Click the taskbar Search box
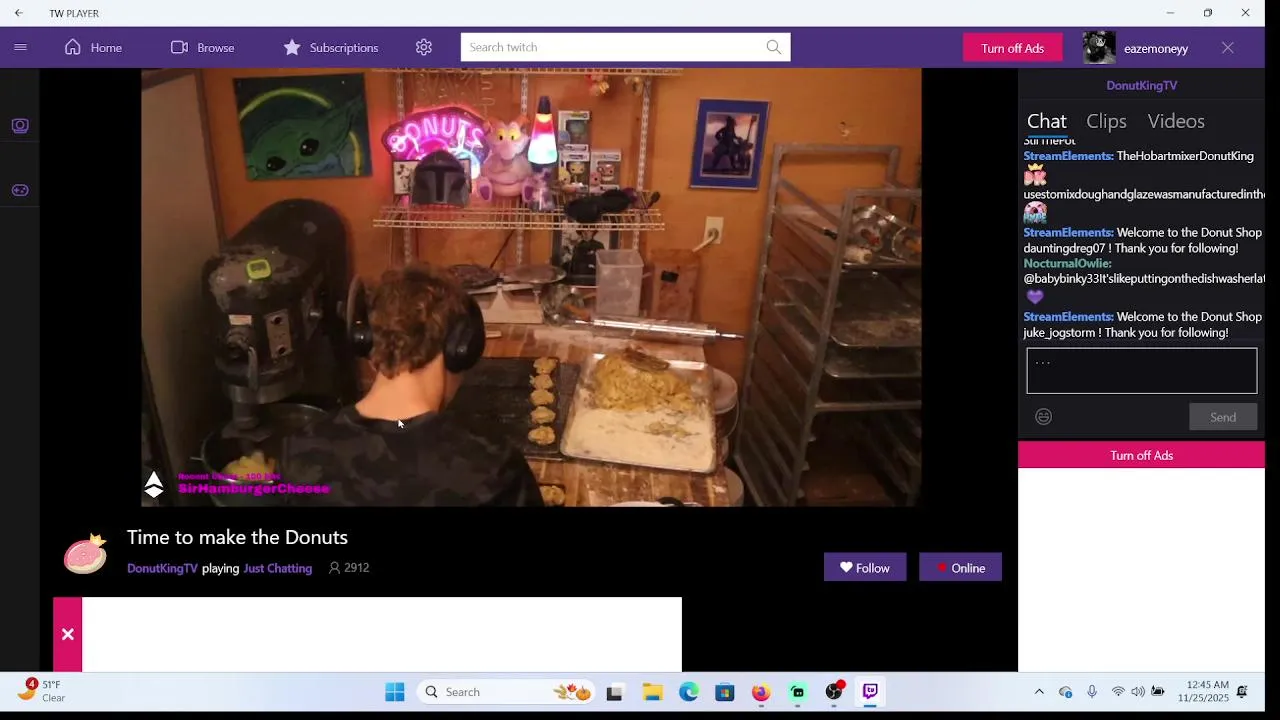The height and width of the screenshot is (720, 1280). coord(506,692)
